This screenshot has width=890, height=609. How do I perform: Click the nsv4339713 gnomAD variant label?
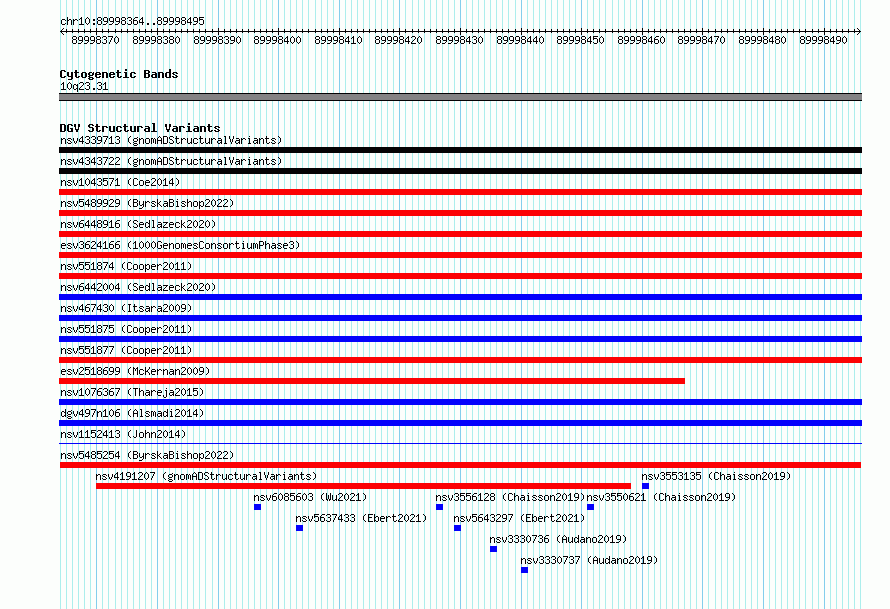tap(171, 140)
